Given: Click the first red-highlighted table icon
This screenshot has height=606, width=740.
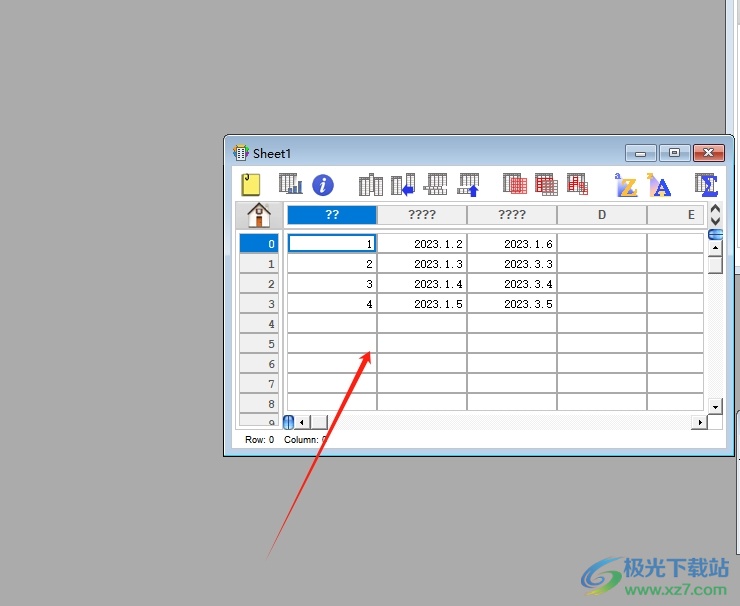Looking at the screenshot, I should click(x=514, y=184).
